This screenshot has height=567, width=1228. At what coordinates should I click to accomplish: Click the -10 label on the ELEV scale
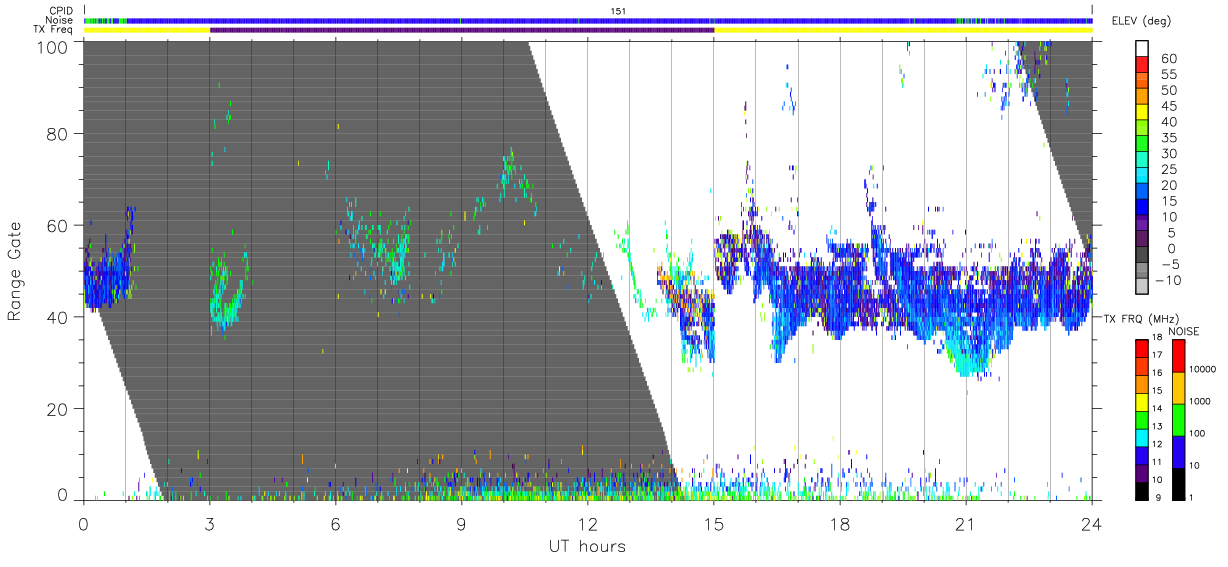pos(1169,281)
